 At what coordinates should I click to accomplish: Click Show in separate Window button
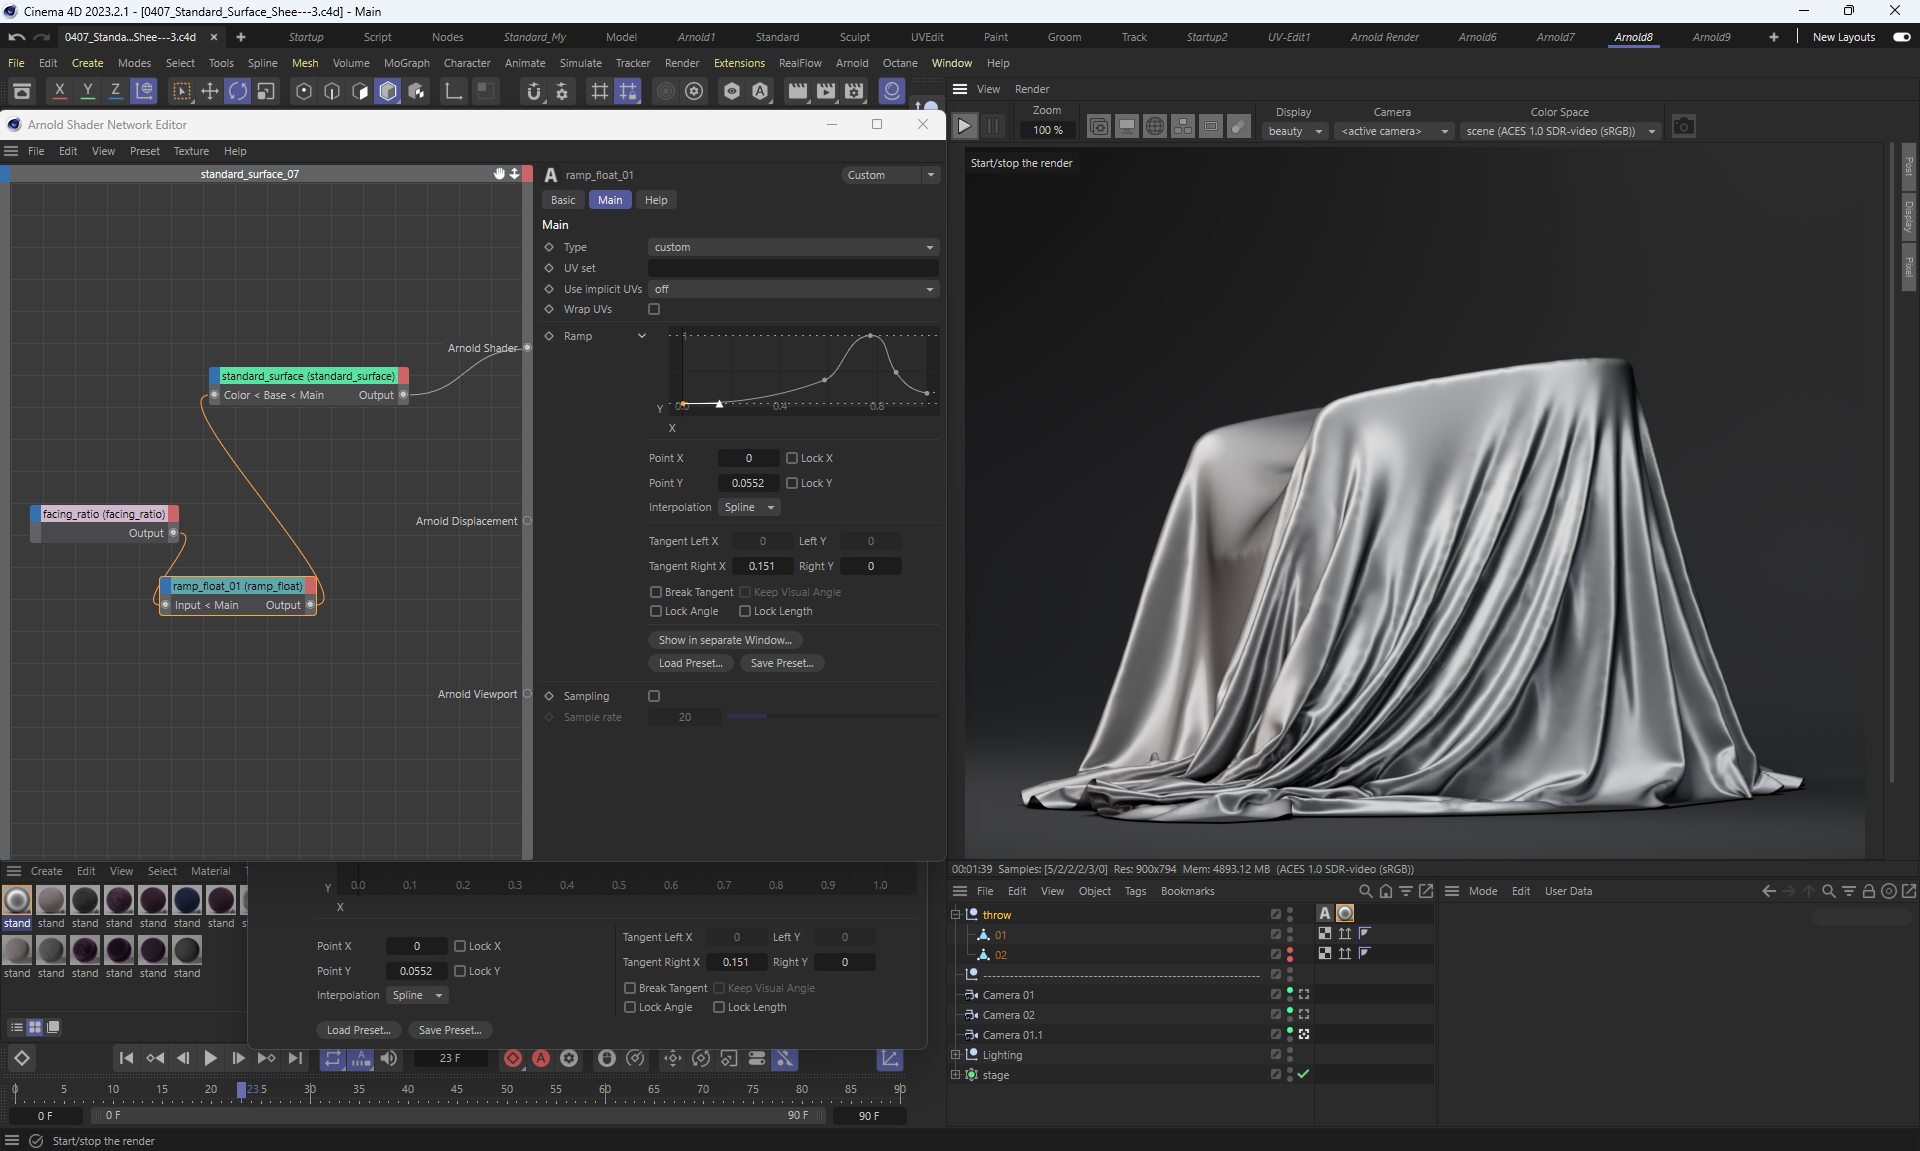[724, 640]
